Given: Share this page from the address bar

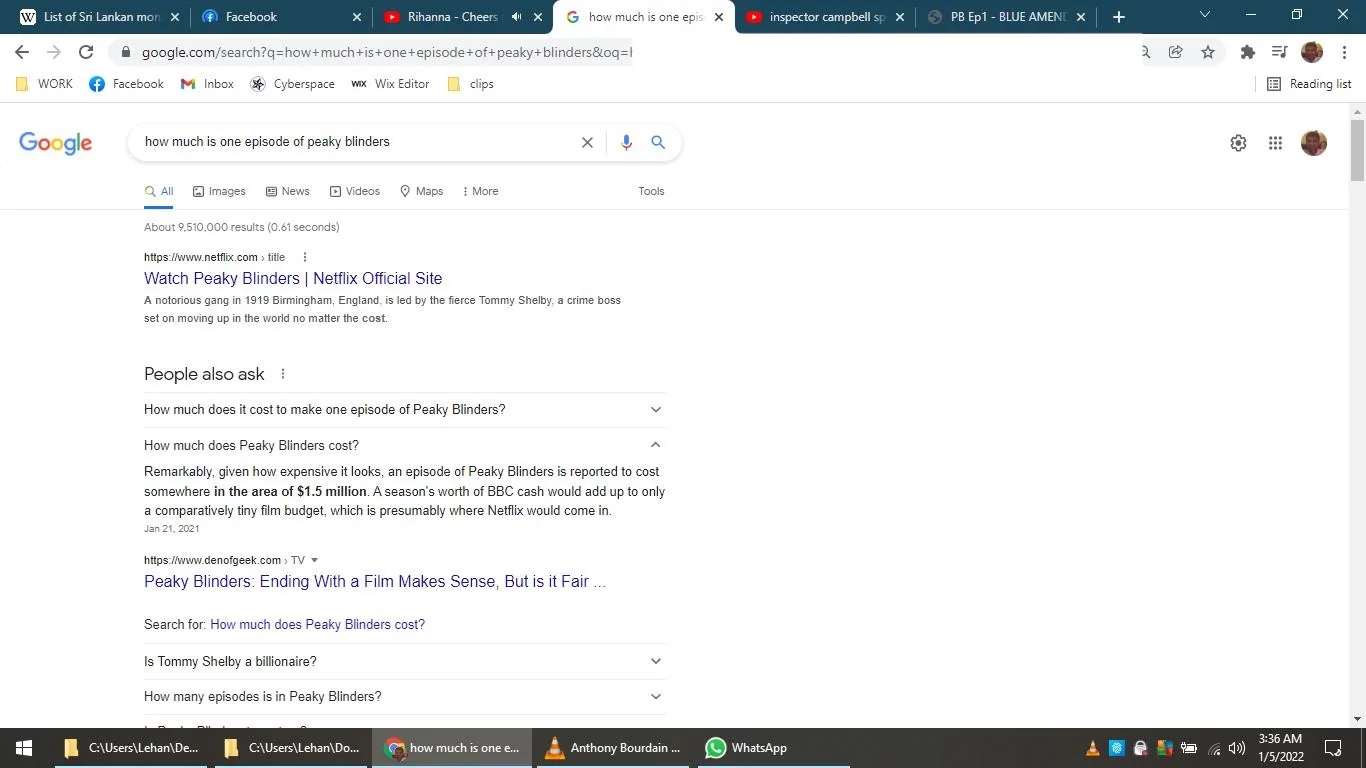Looking at the screenshot, I should click(x=1176, y=52).
